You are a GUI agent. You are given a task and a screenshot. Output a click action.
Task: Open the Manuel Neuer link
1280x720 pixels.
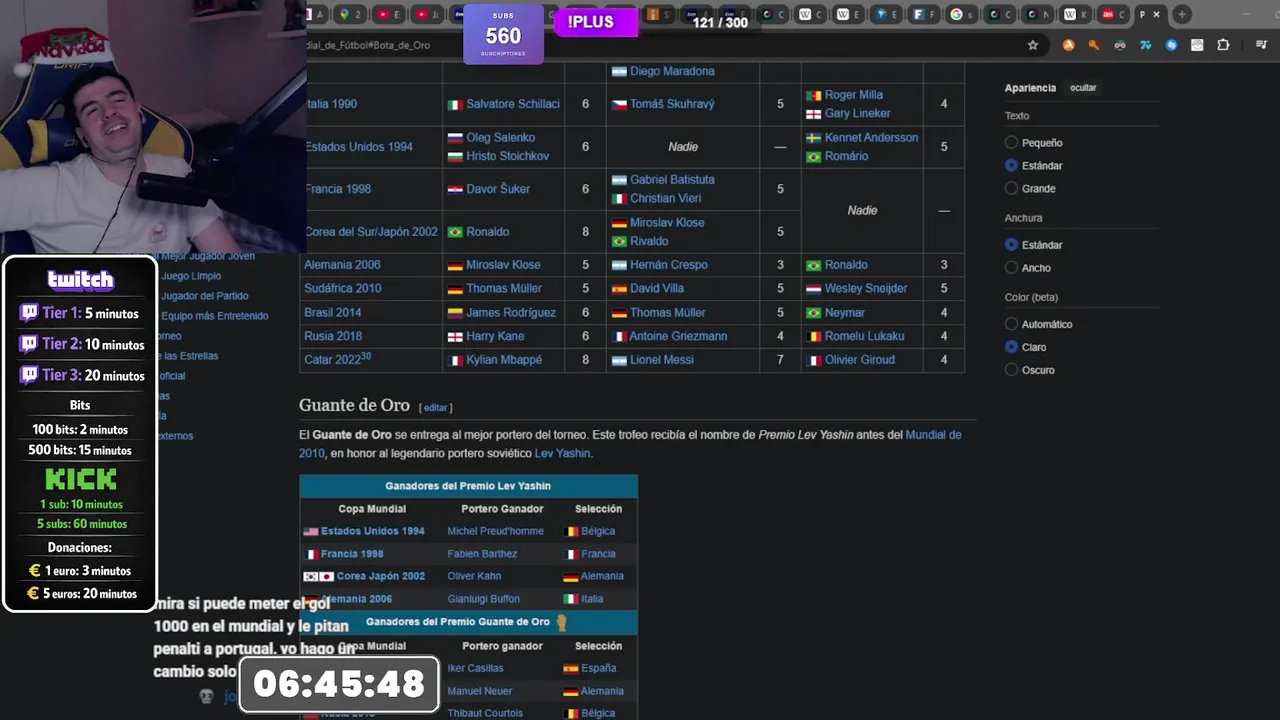(x=479, y=691)
